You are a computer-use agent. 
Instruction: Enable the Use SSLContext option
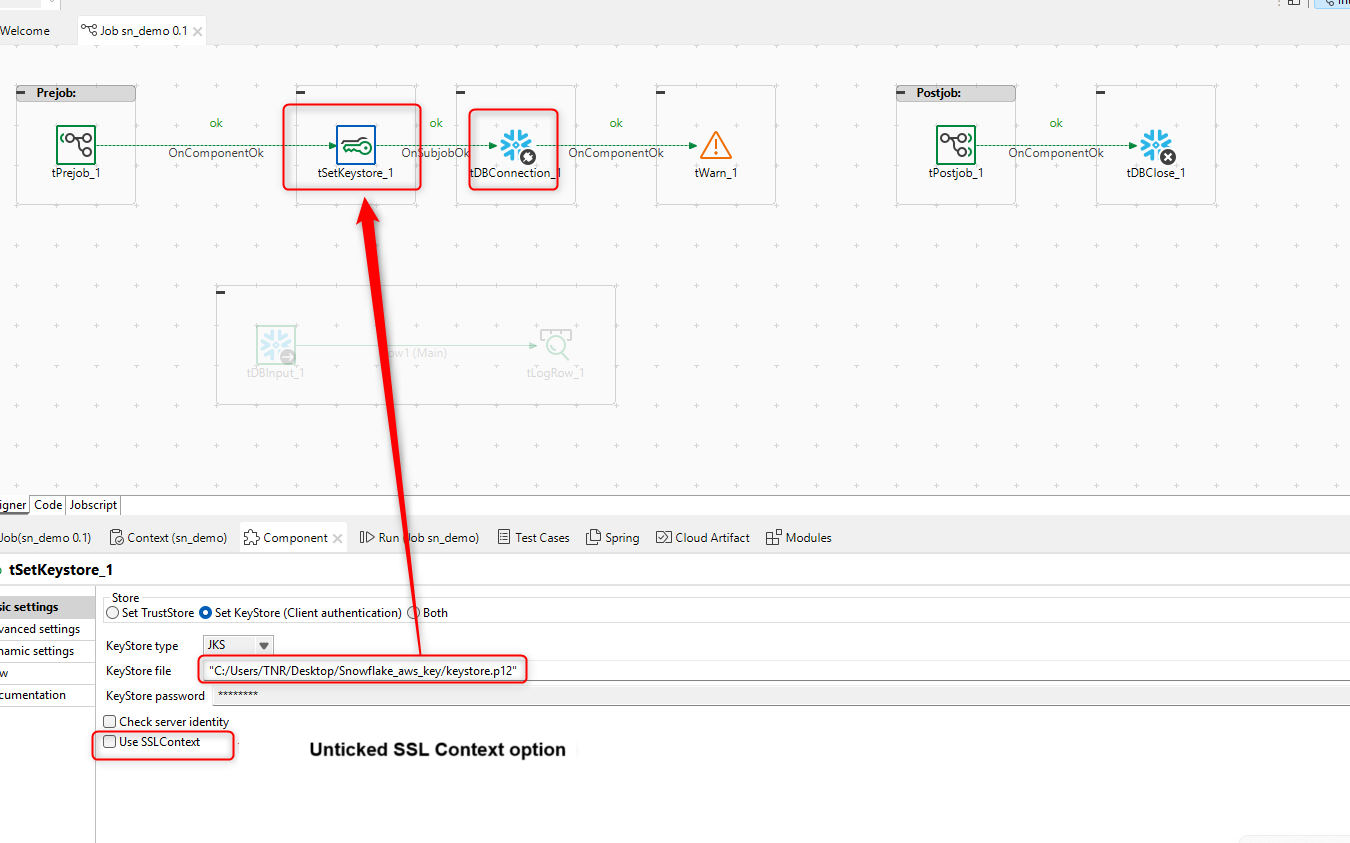(x=110, y=744)
